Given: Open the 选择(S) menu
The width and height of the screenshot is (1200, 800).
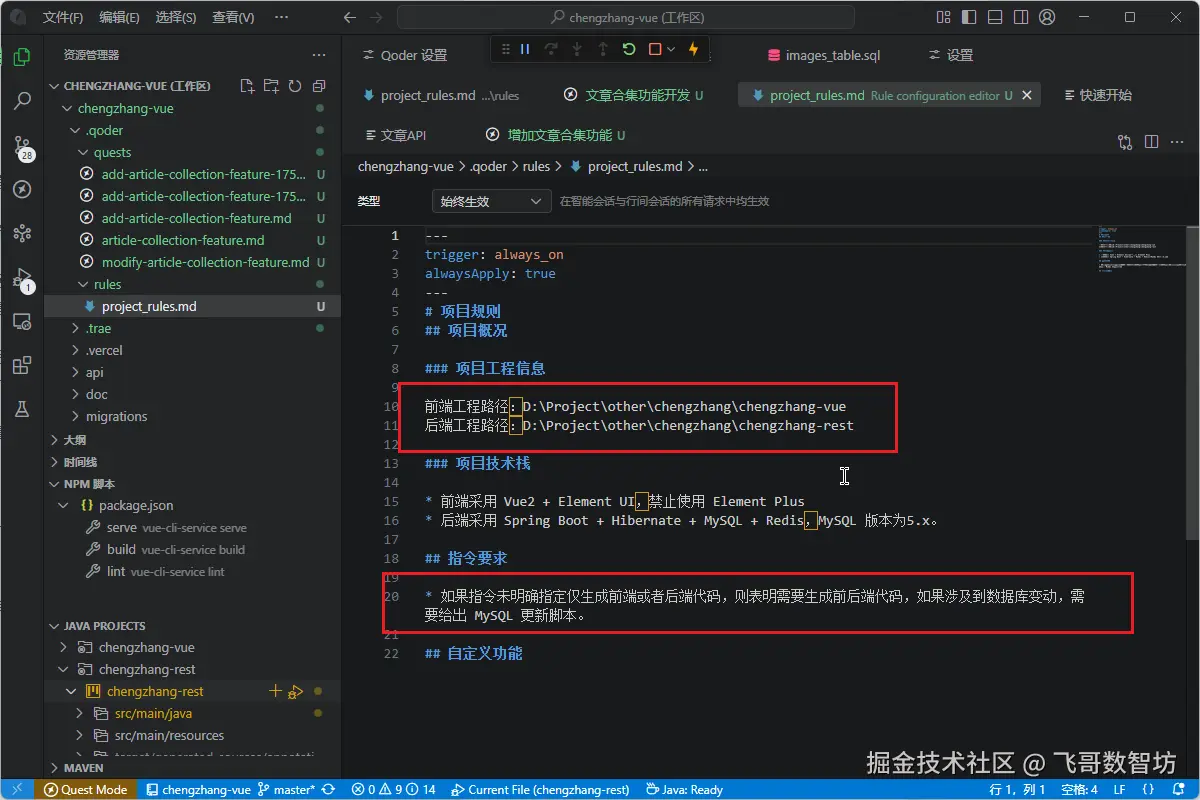Looking at the screenshot, I should pos(176,17).
